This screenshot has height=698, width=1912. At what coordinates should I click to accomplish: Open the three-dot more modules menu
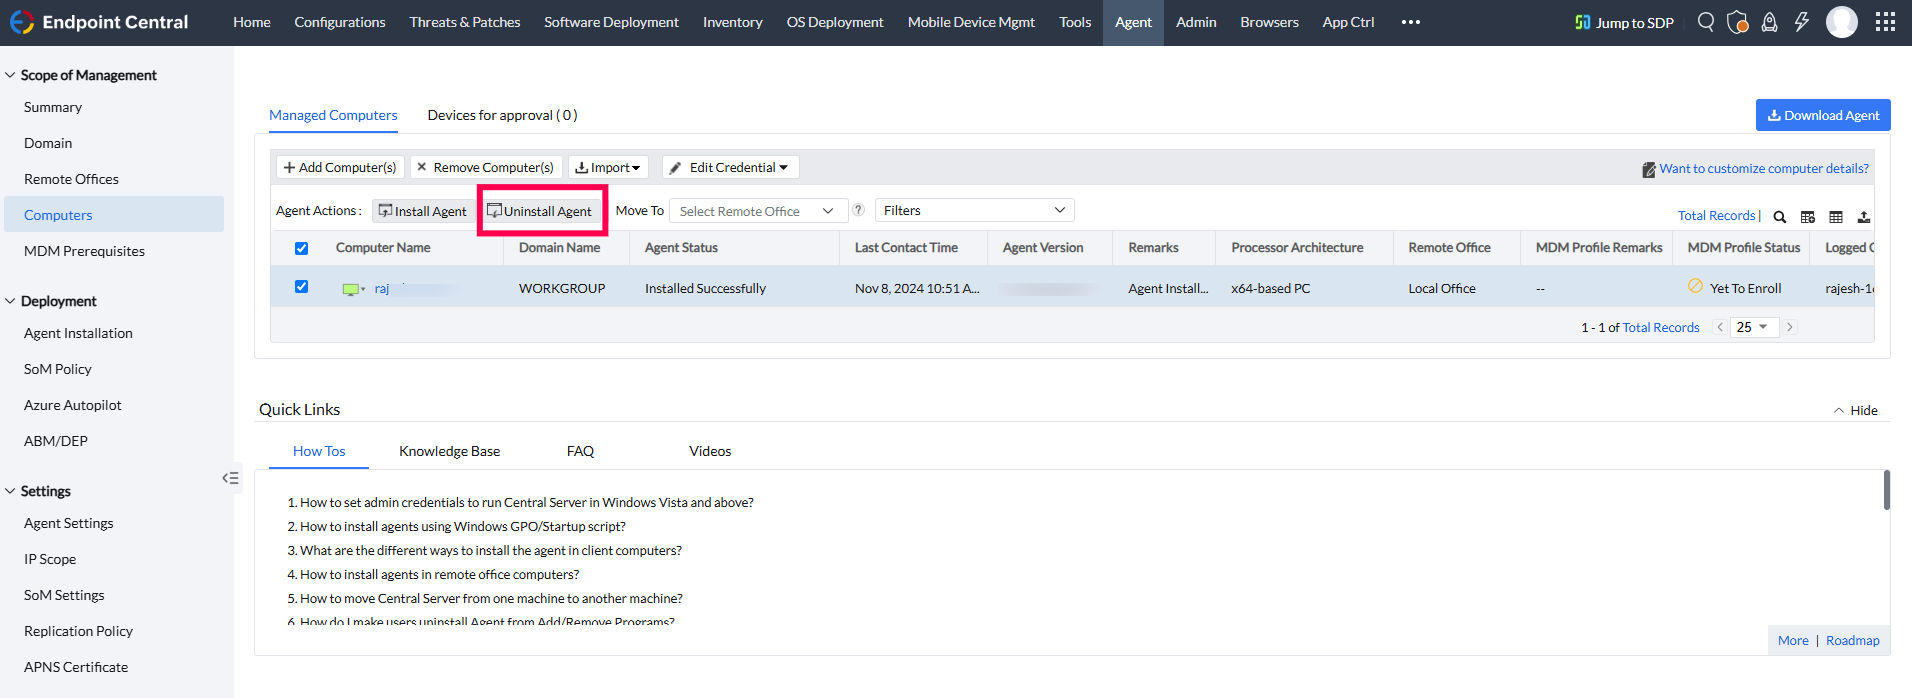click(1411, 22)
